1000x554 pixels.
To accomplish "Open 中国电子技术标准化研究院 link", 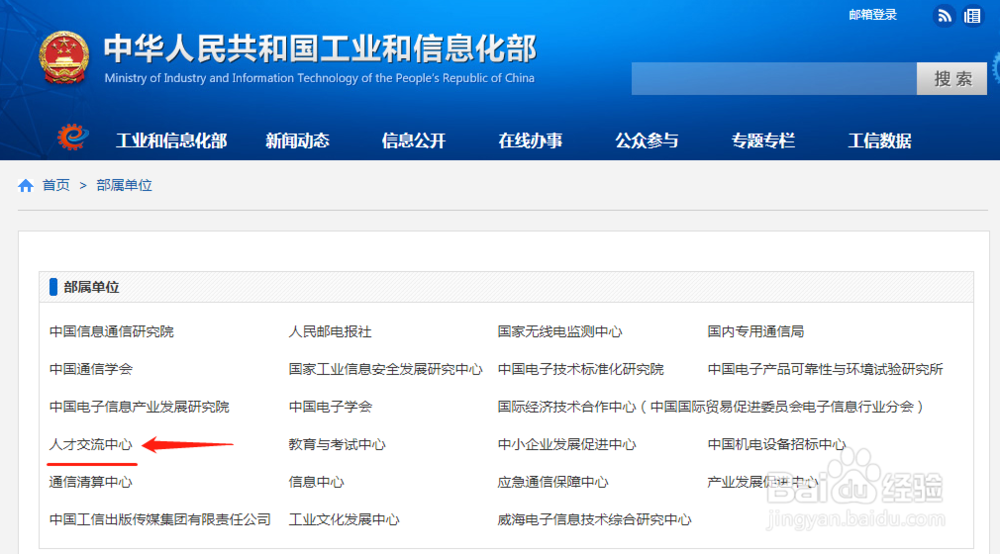I will click(581, 369).
